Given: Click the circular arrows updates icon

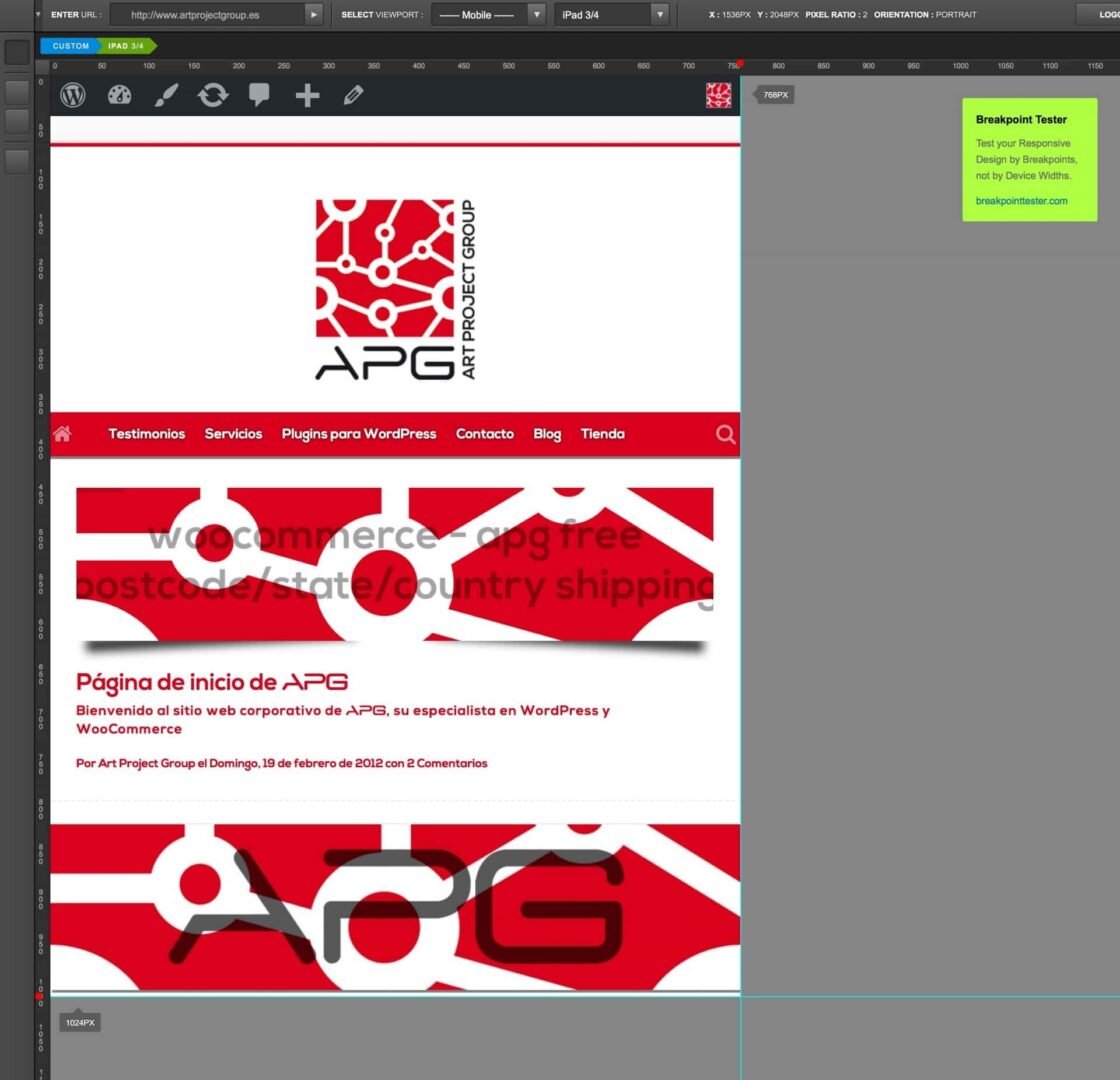Looking at the screenshot, I should (213, 95).
